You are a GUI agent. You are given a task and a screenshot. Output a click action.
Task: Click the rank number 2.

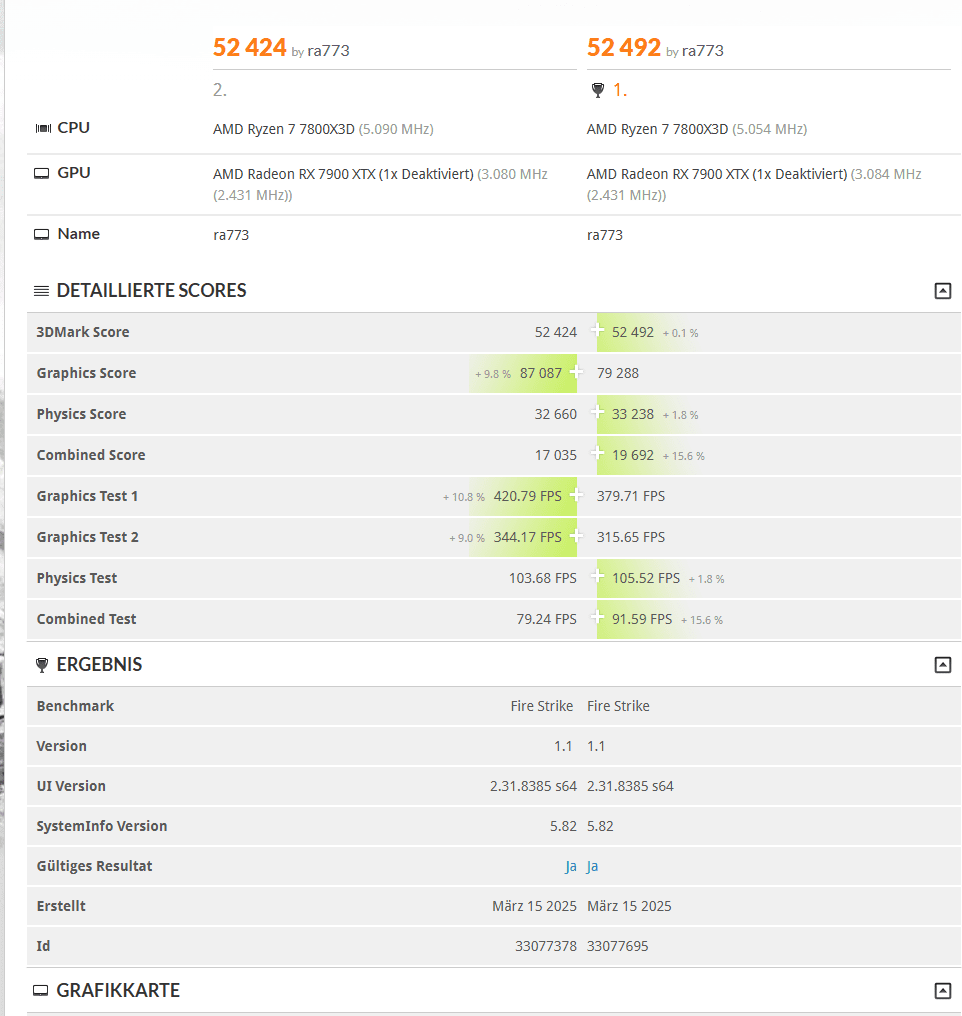point(220,90)
